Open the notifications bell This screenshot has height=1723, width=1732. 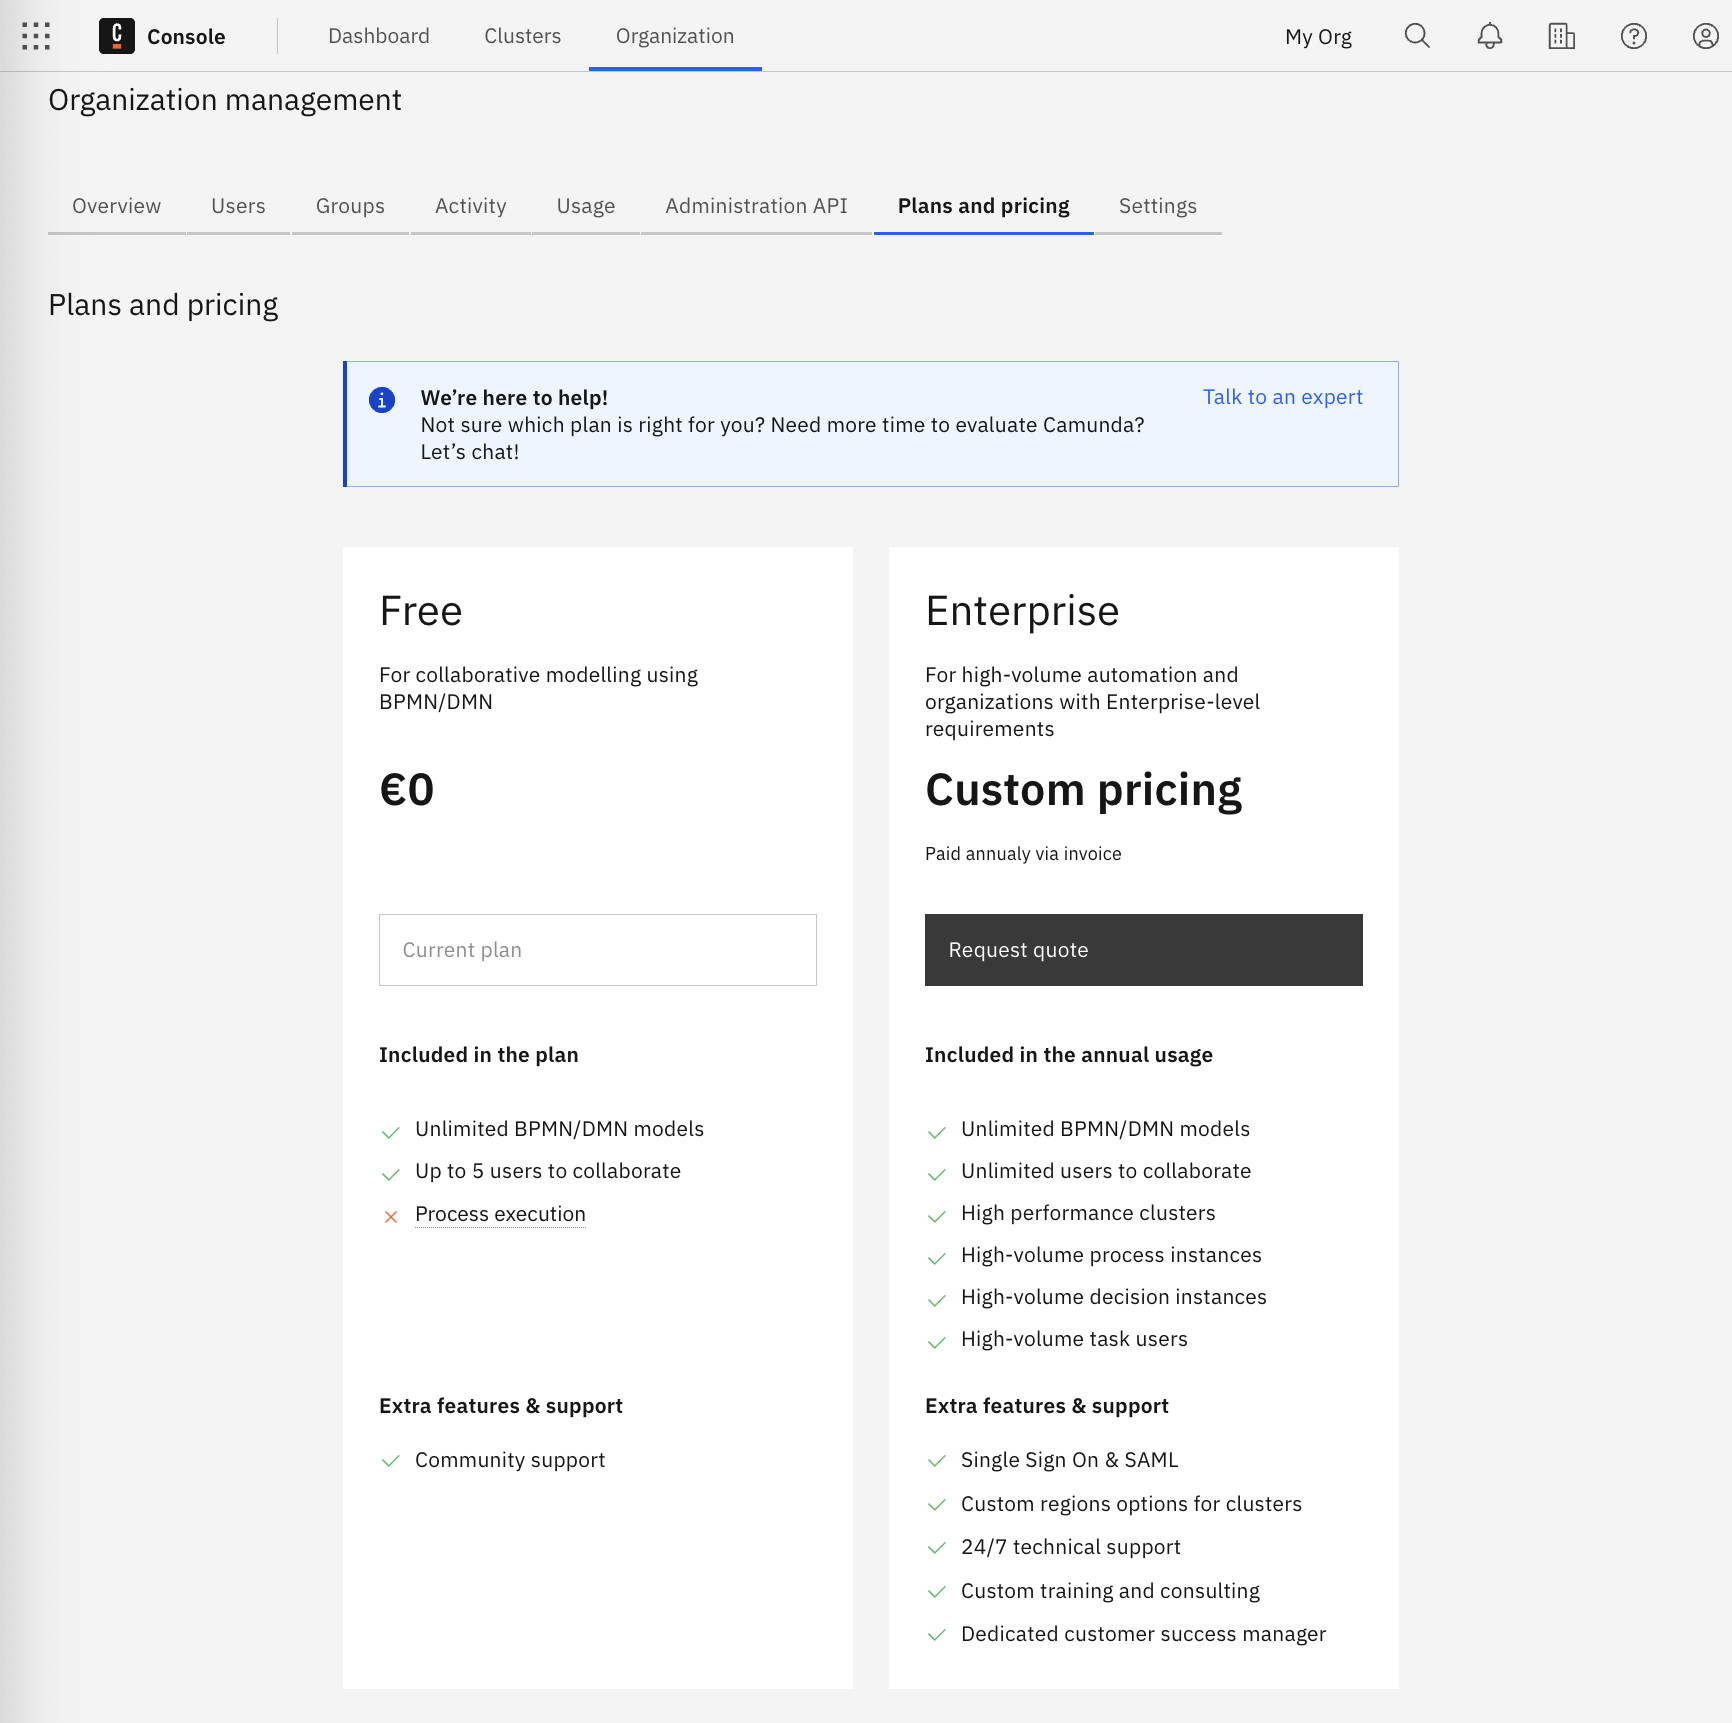pyautogui.click(x=1489, y=36)
